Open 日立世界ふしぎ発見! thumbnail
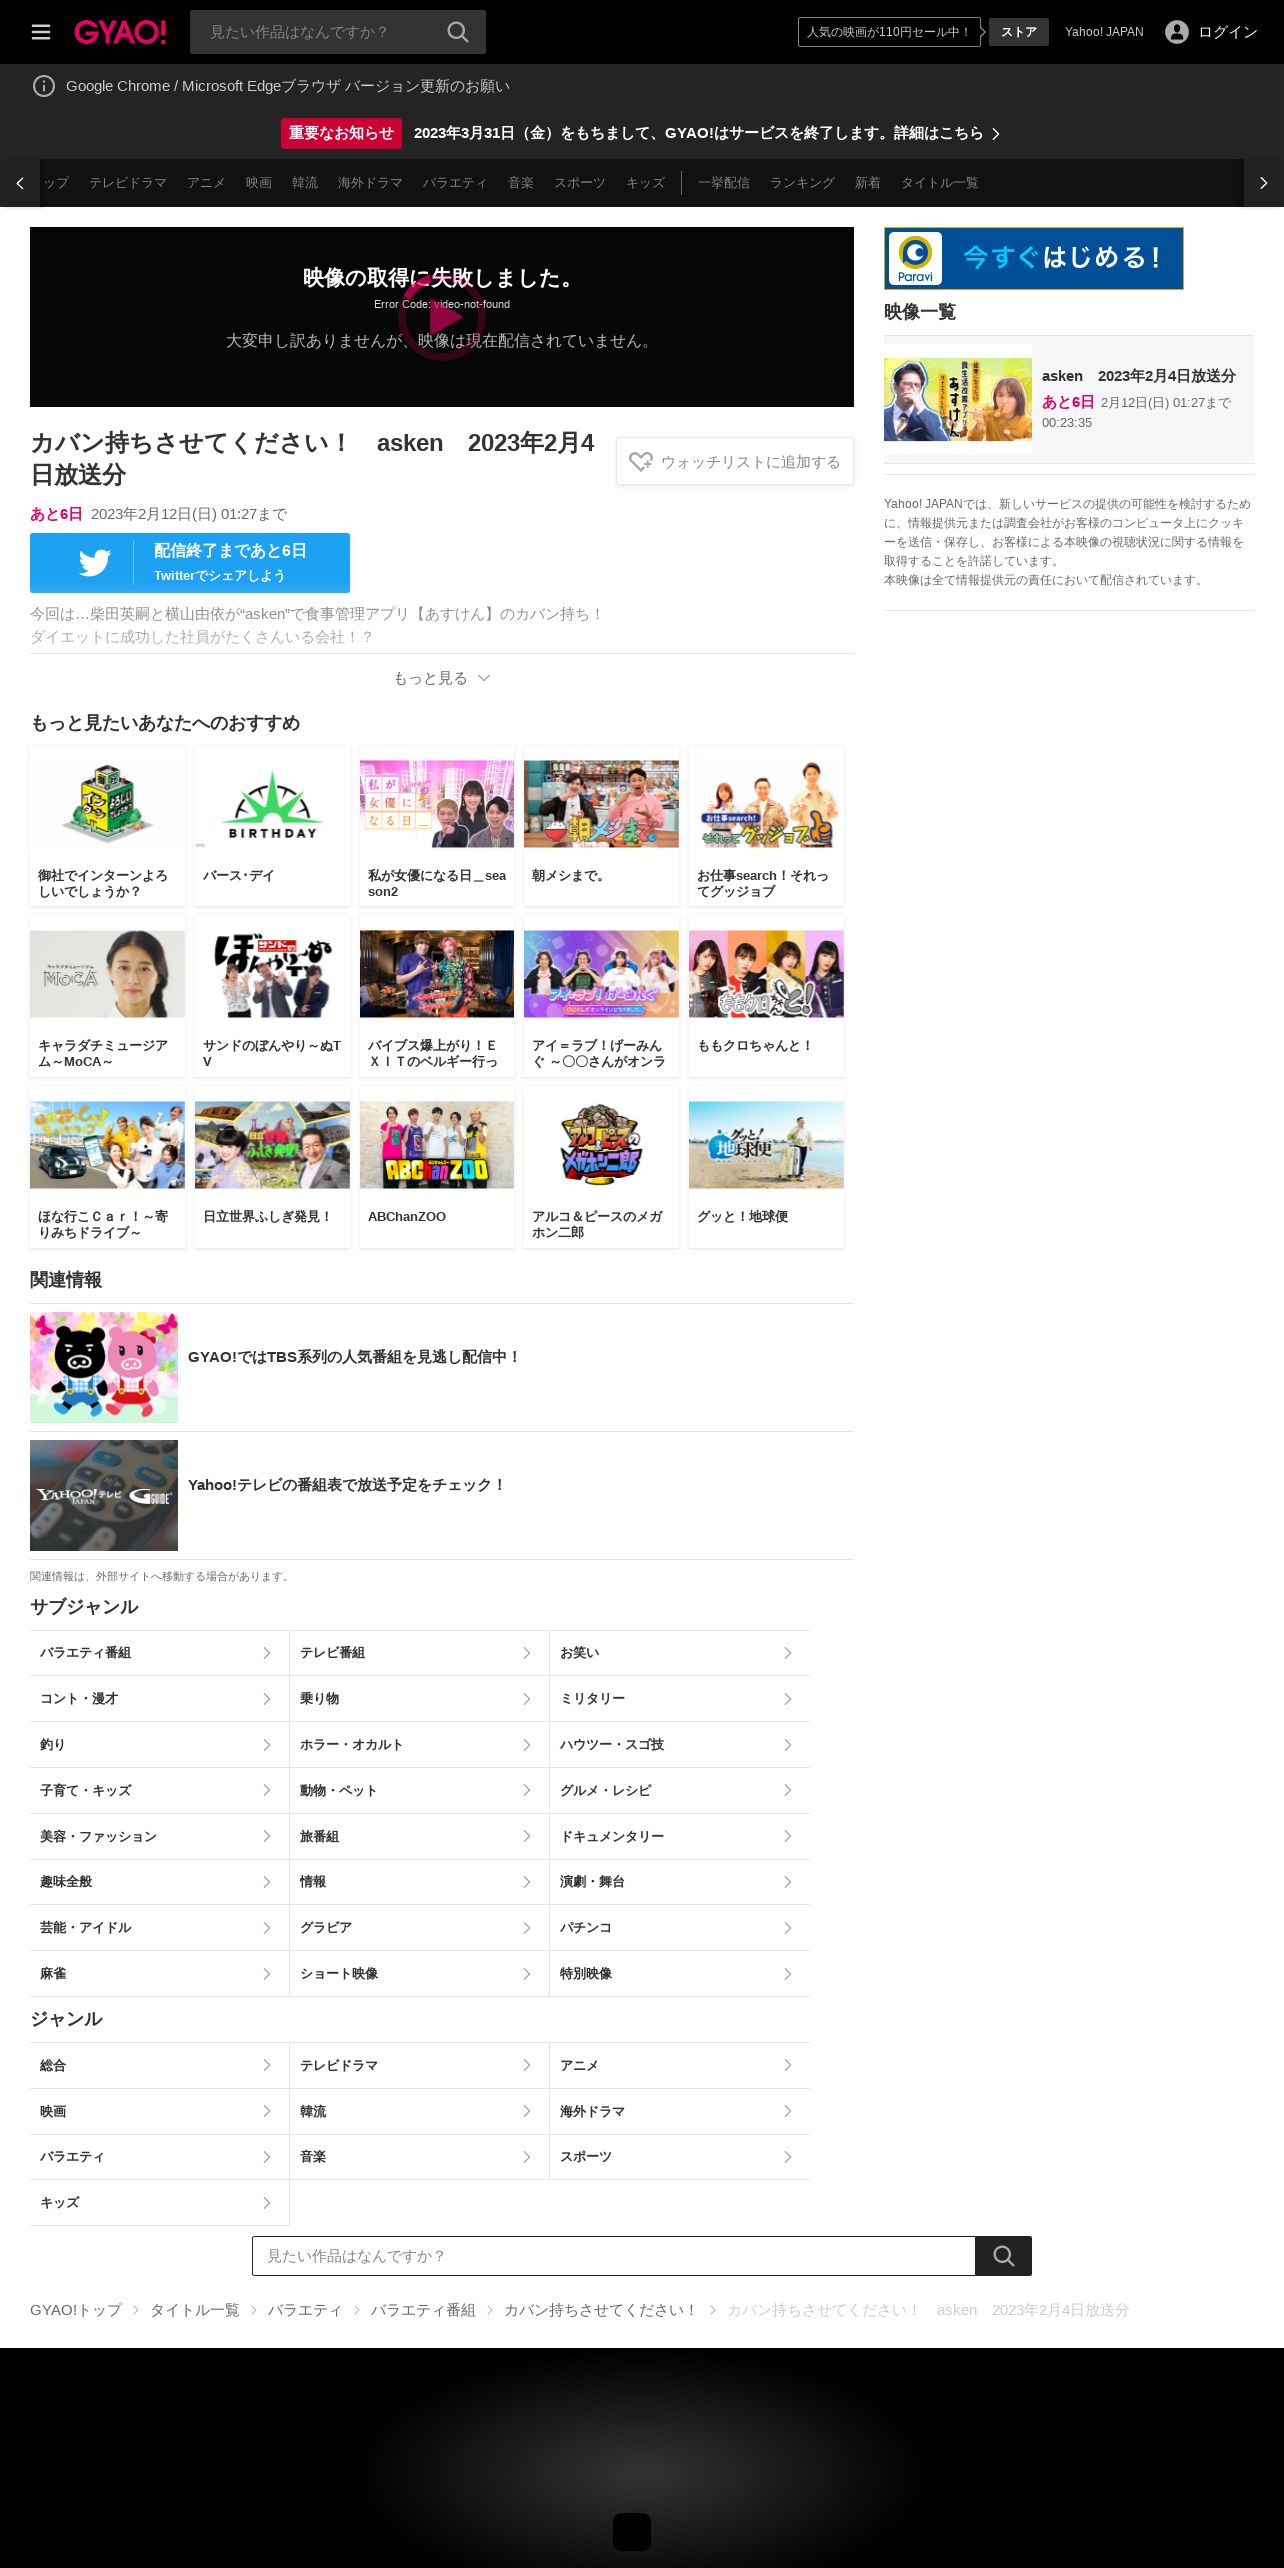Image resolution: width=1284 pixels, height=2568 pixels. pyautogui.click(x=272, y=1145)
